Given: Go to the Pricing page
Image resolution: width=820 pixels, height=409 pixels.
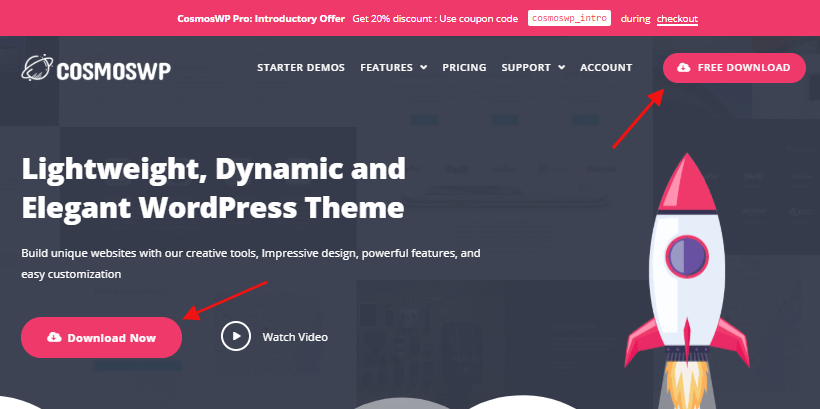Looking at the screenshot, I should 464,67.
